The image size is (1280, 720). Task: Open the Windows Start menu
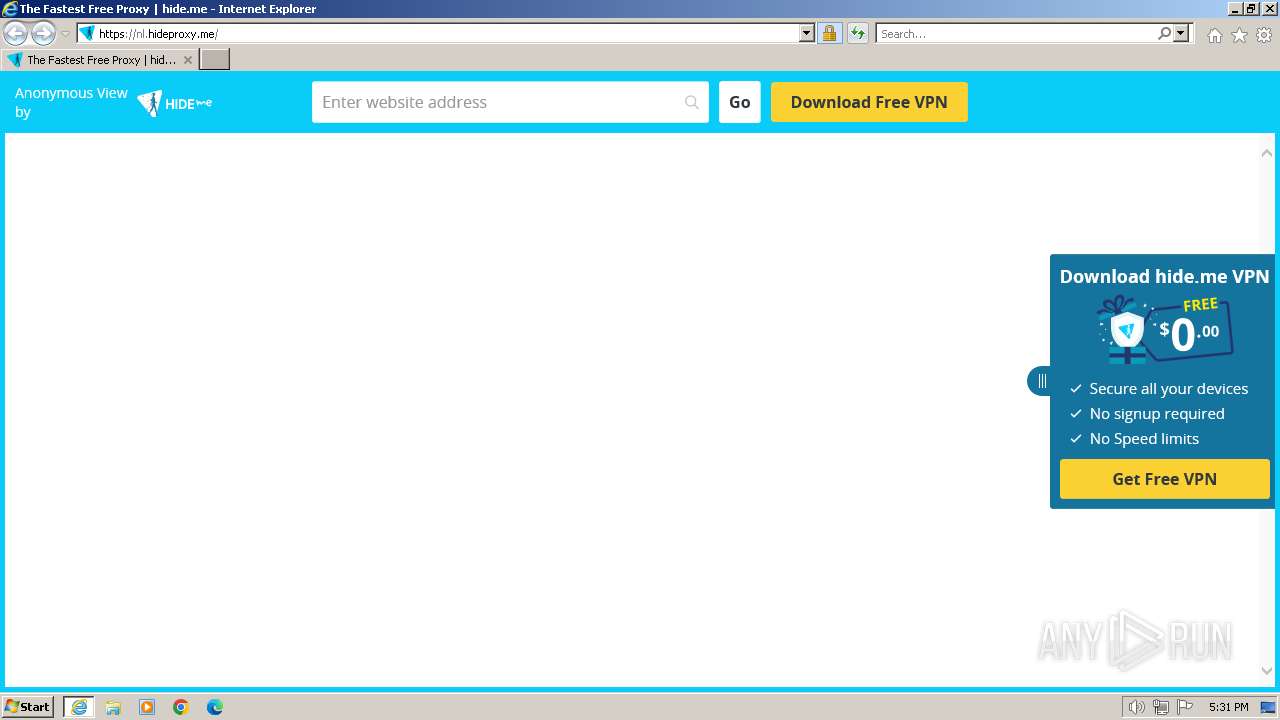(28, 707)
